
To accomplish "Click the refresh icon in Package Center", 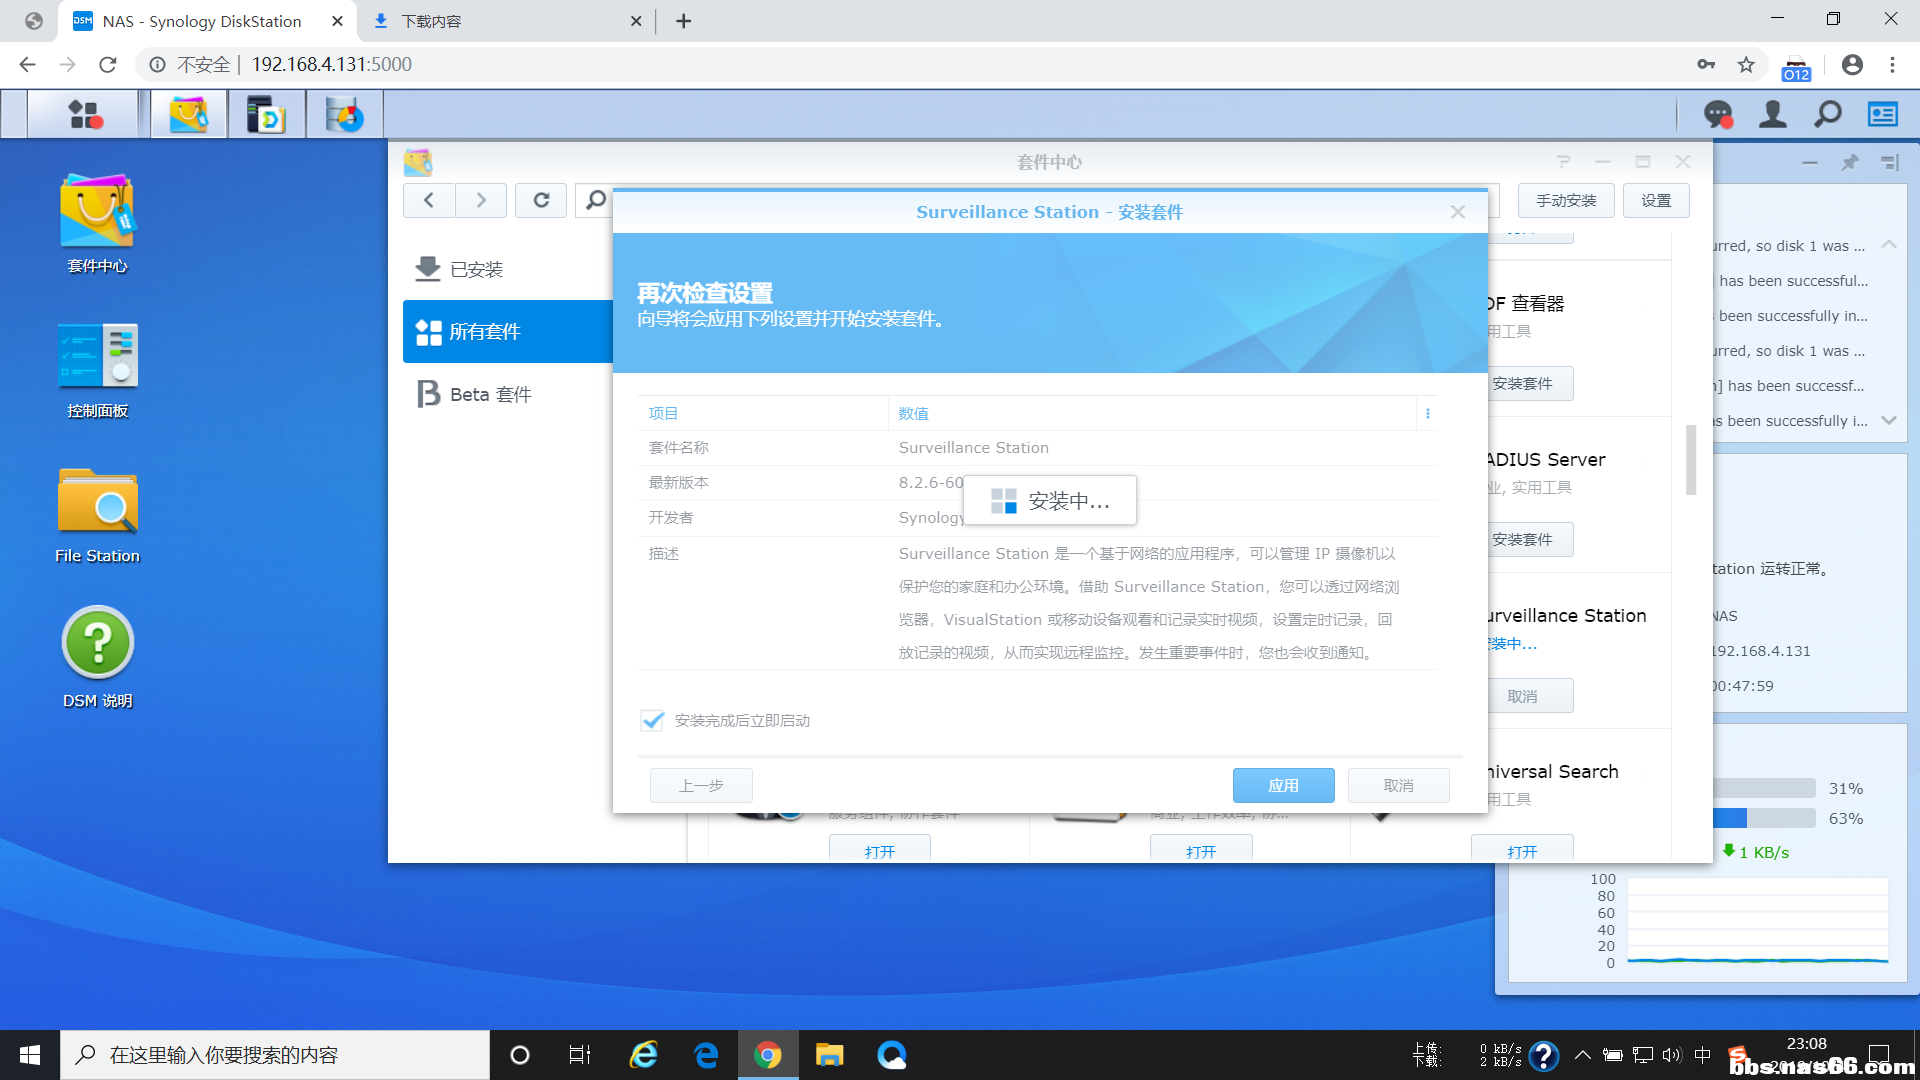I will point(540,200).
